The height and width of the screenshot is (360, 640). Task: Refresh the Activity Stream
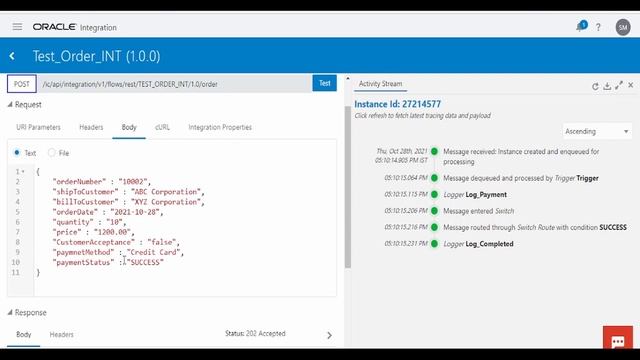pos(595,86)
